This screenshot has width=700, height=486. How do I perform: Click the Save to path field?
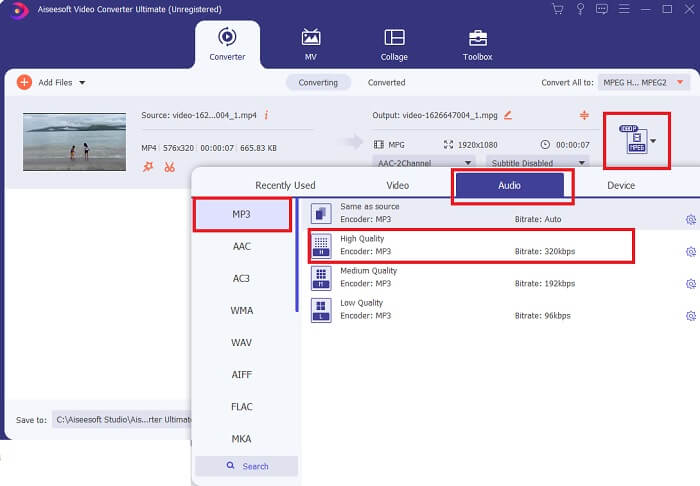[x=122, y=420]
